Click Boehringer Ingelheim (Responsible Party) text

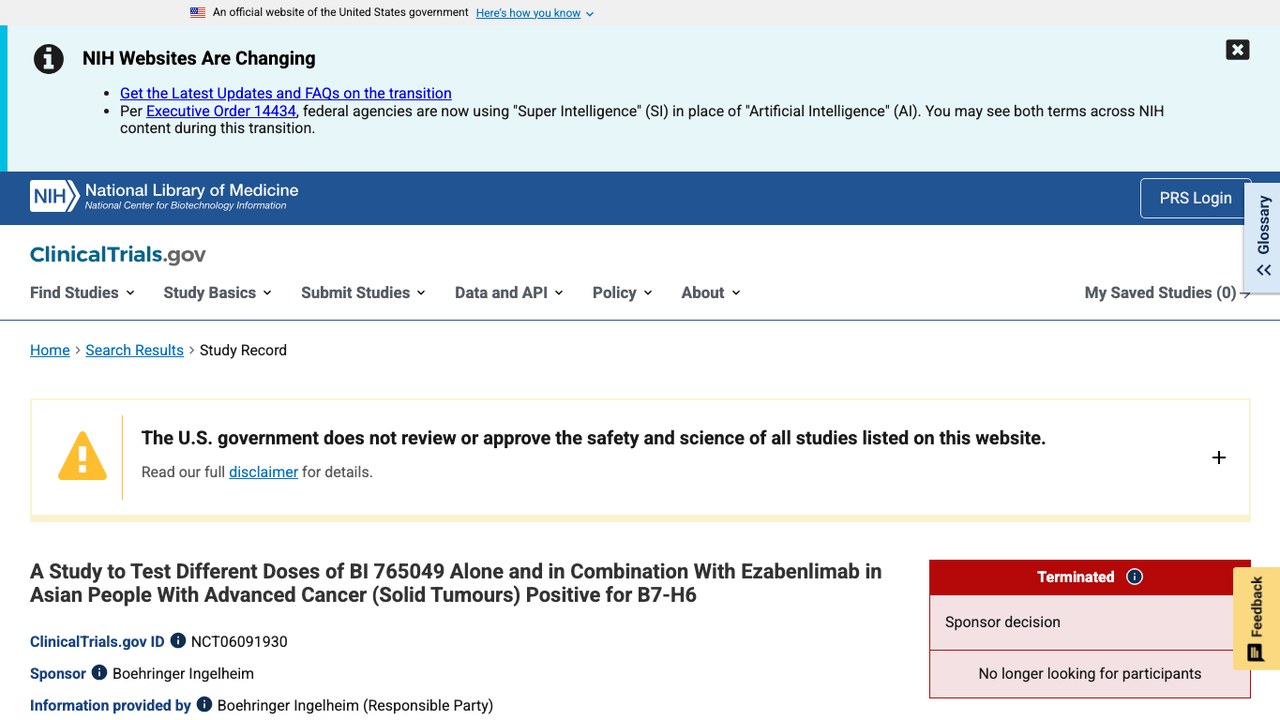coord(355,705)
